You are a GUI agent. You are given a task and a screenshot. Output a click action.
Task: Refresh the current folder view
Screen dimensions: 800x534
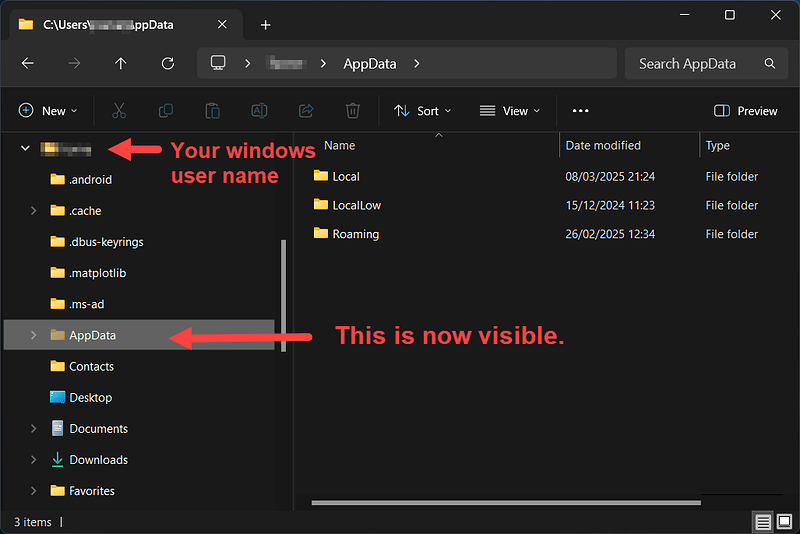tap(168, 63)
